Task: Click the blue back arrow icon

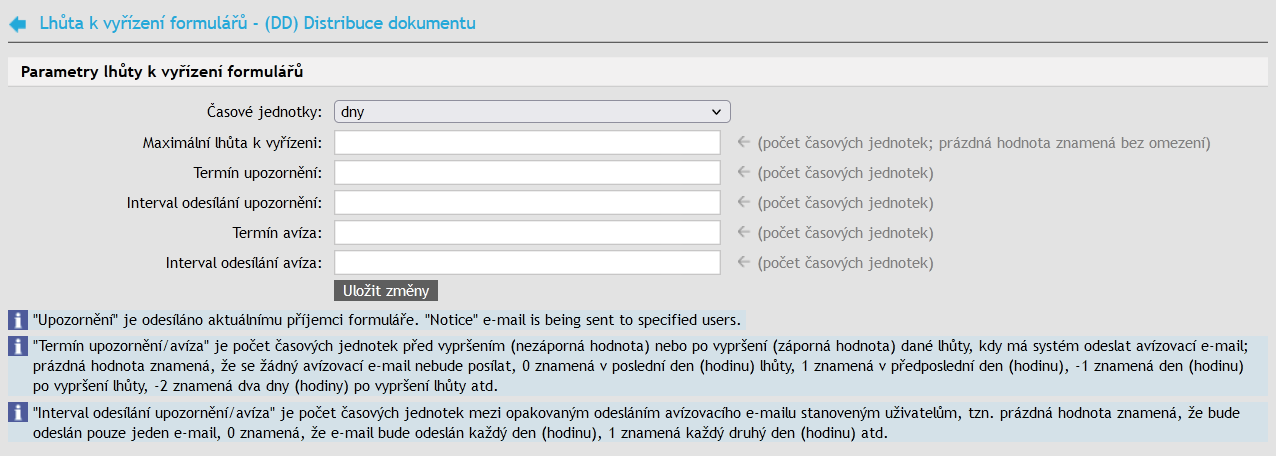Action: [x=17, y=23]
